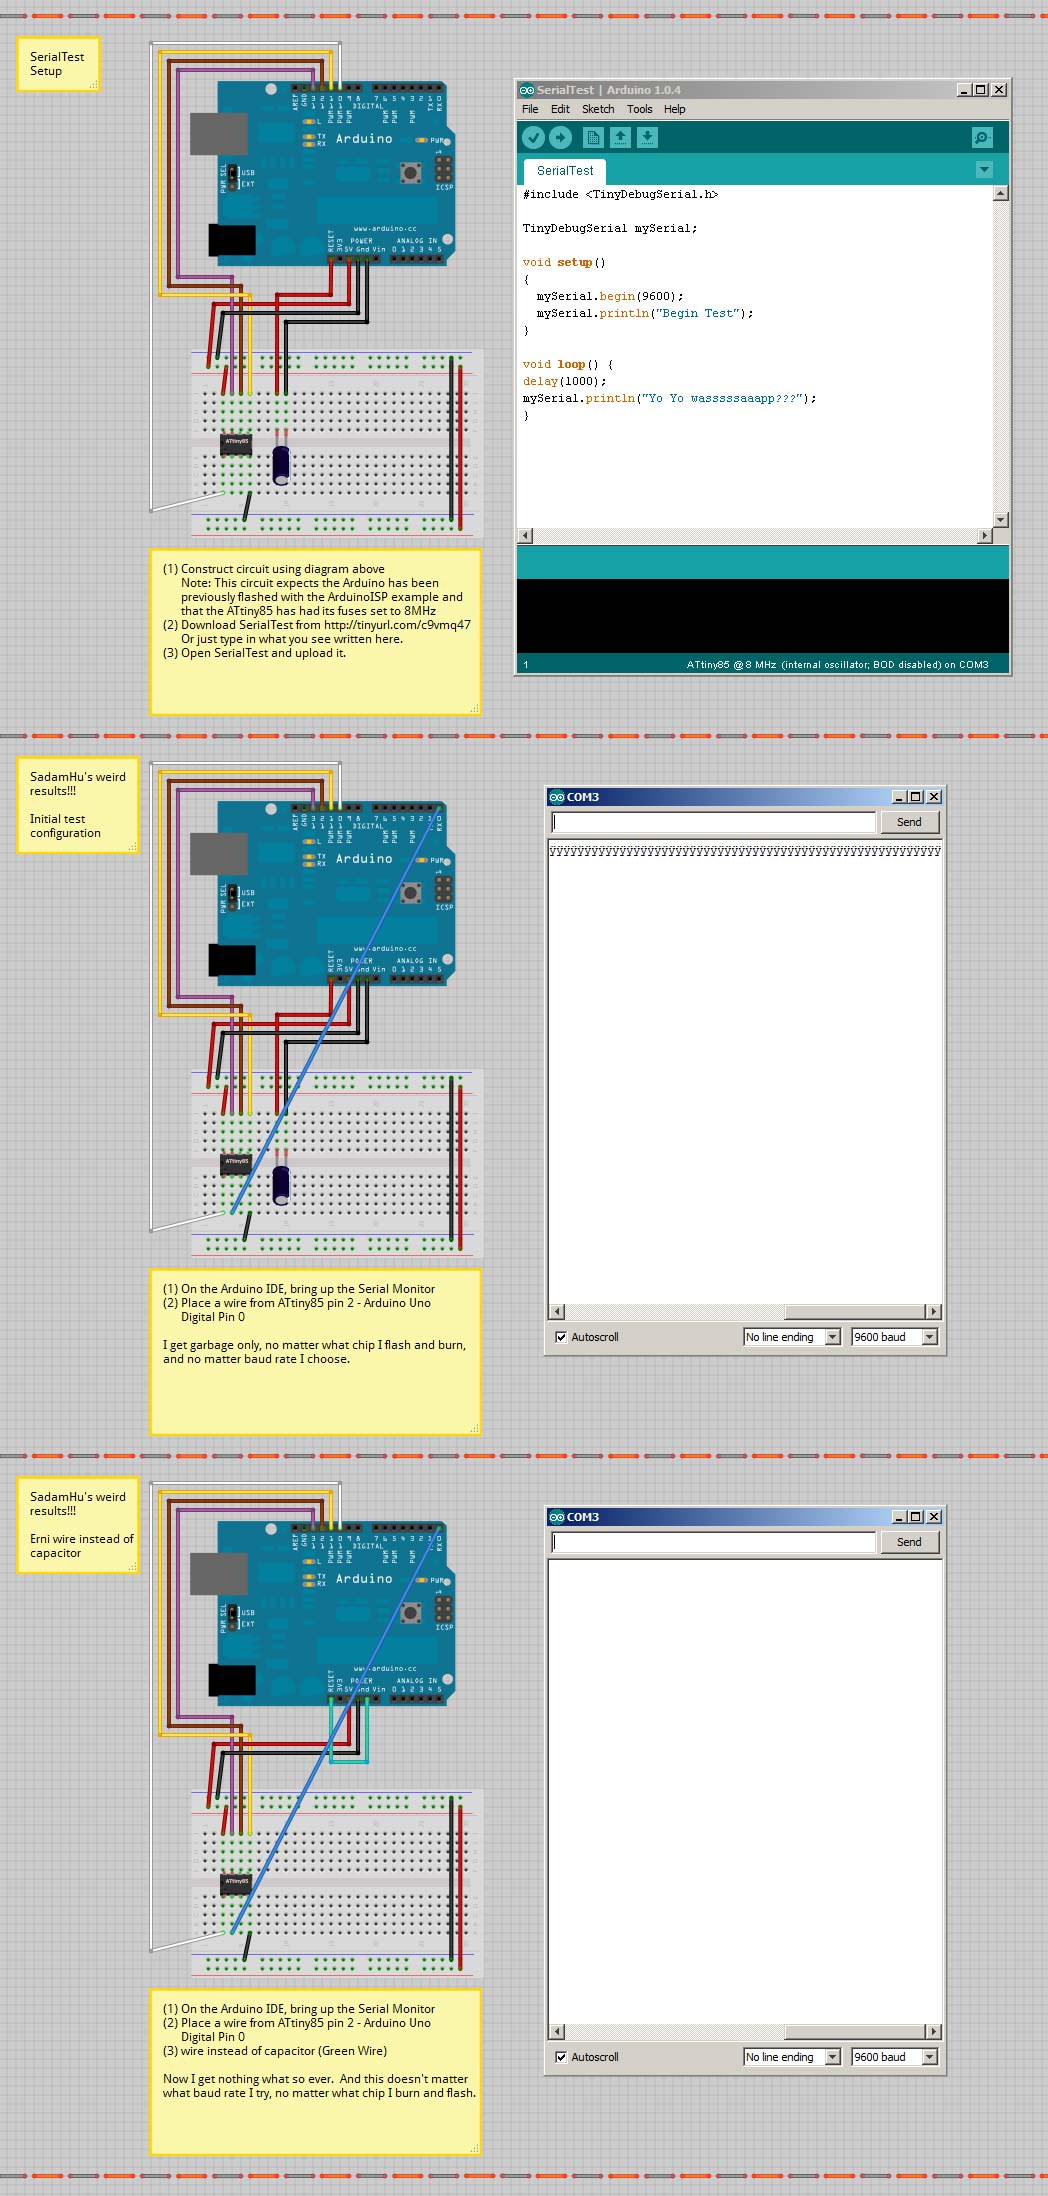Minimize the SerialTest Arduino window
1048x2196 pixels.
(964, 90)
